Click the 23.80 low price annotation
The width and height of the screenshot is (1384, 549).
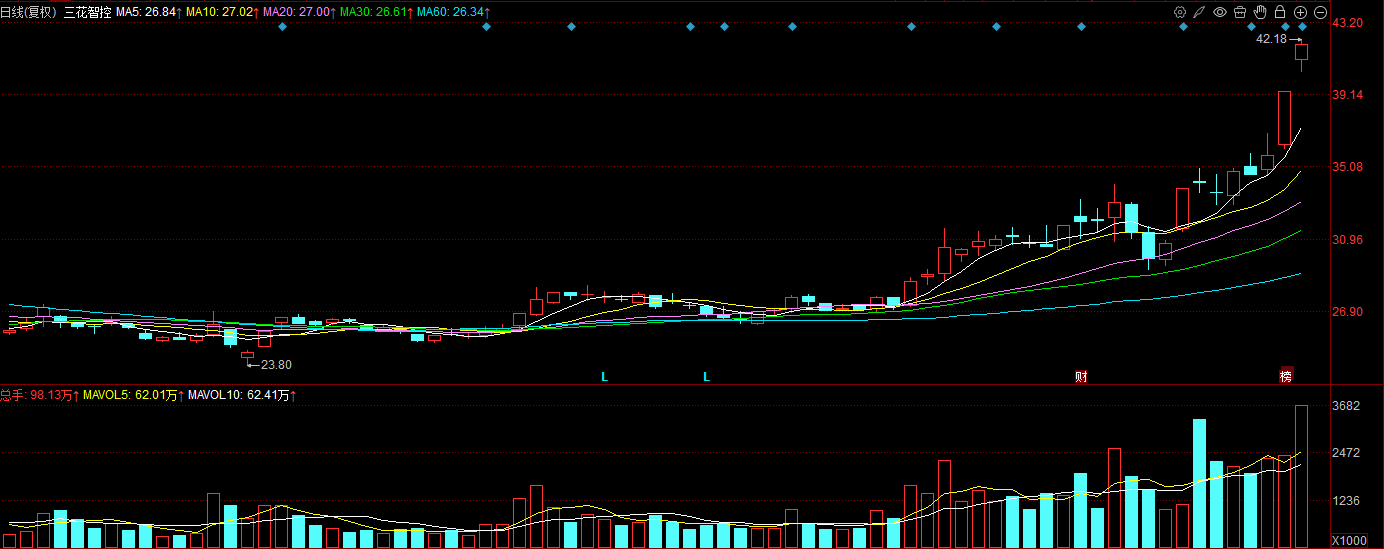pos(277,365)
